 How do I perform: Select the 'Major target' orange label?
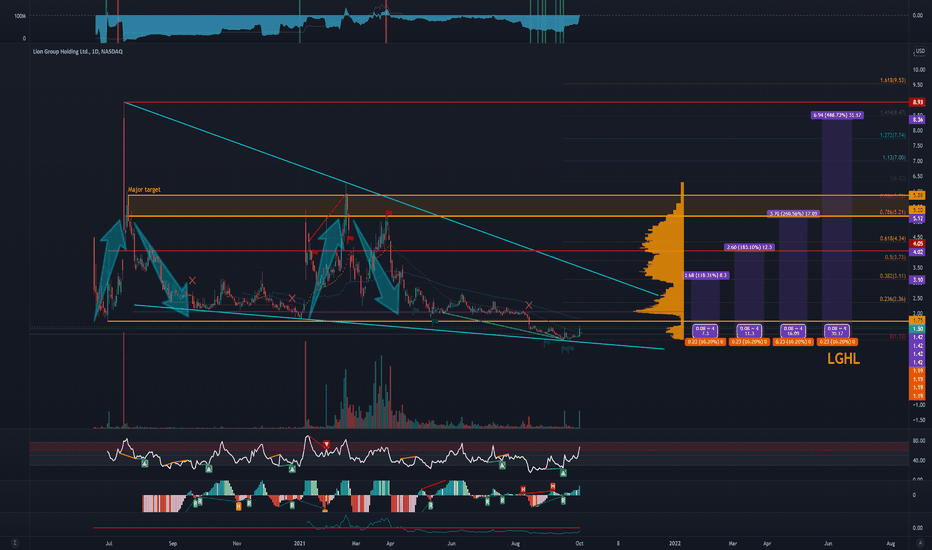(144, 190)
